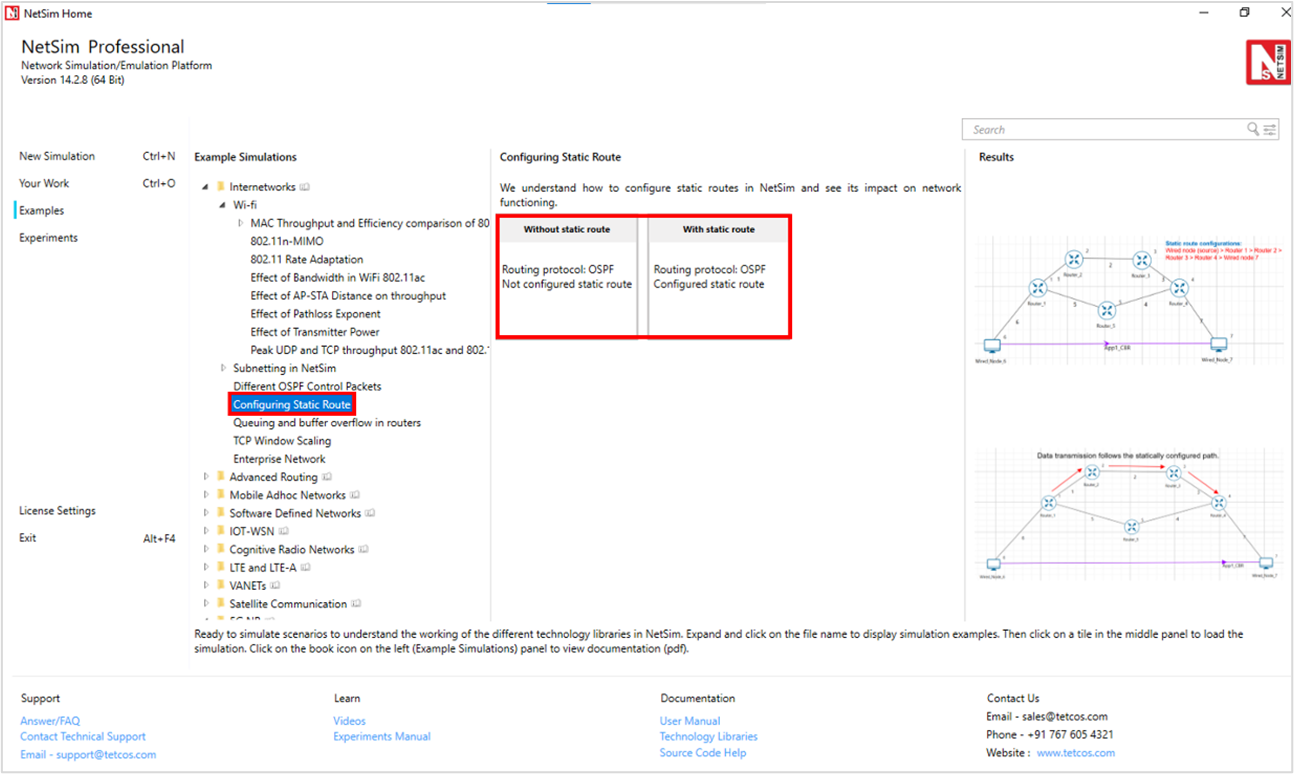Open documentation book icon beside Internetworks
This screenshot has width=1294, height=774.
point(305,187)
